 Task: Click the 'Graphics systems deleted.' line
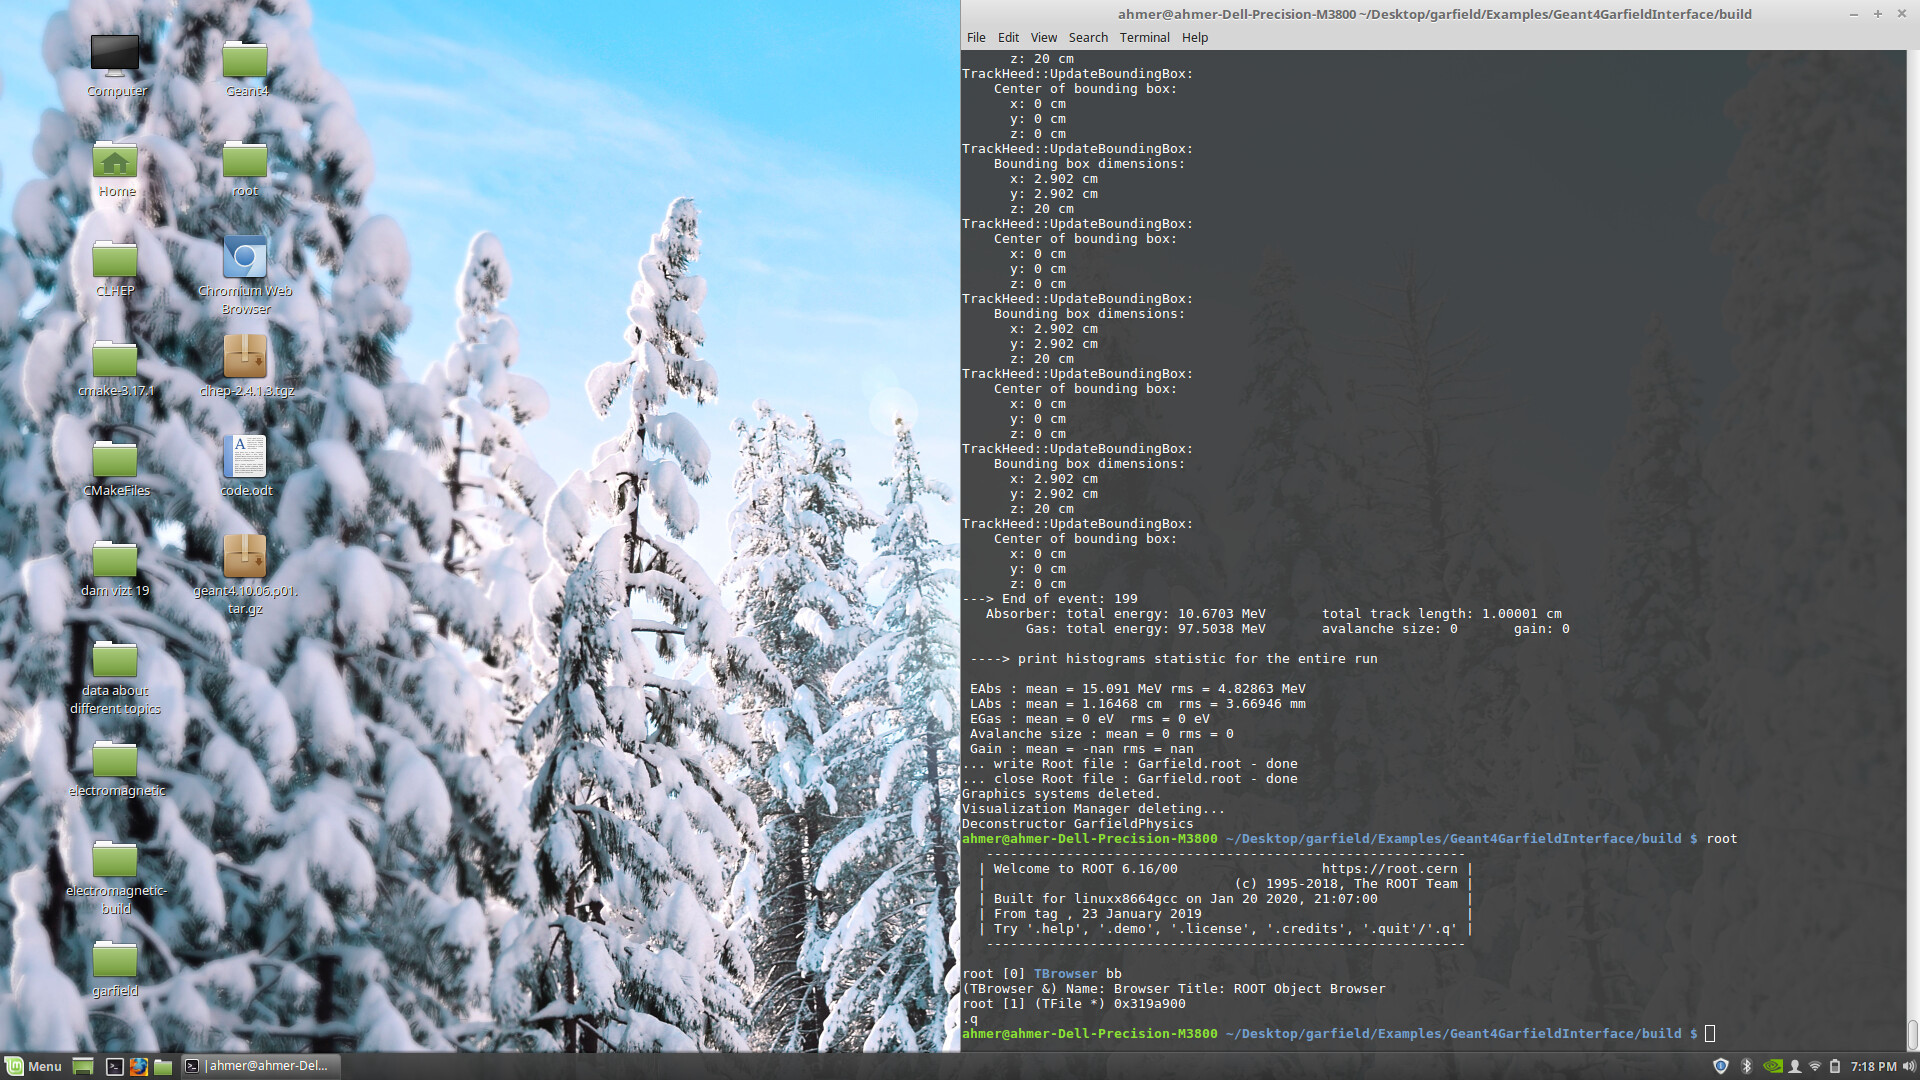point(1061,793)
